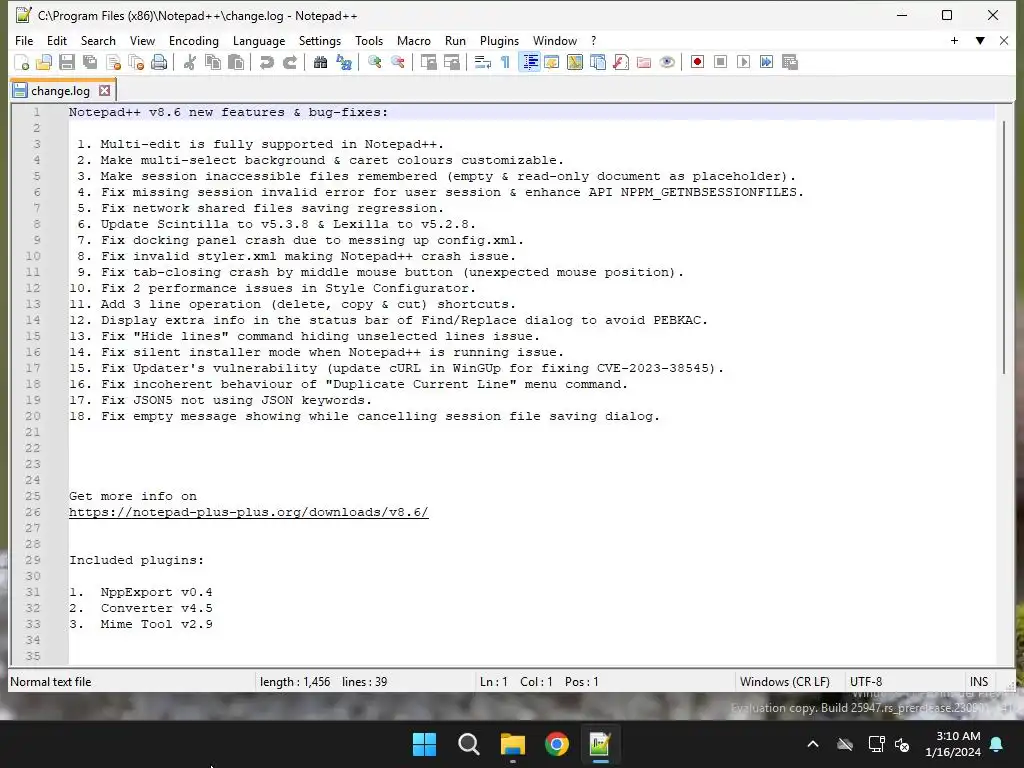1024x768 pixels.
Task: Cut selection with the scissors icon
Action: coord(190,63)
